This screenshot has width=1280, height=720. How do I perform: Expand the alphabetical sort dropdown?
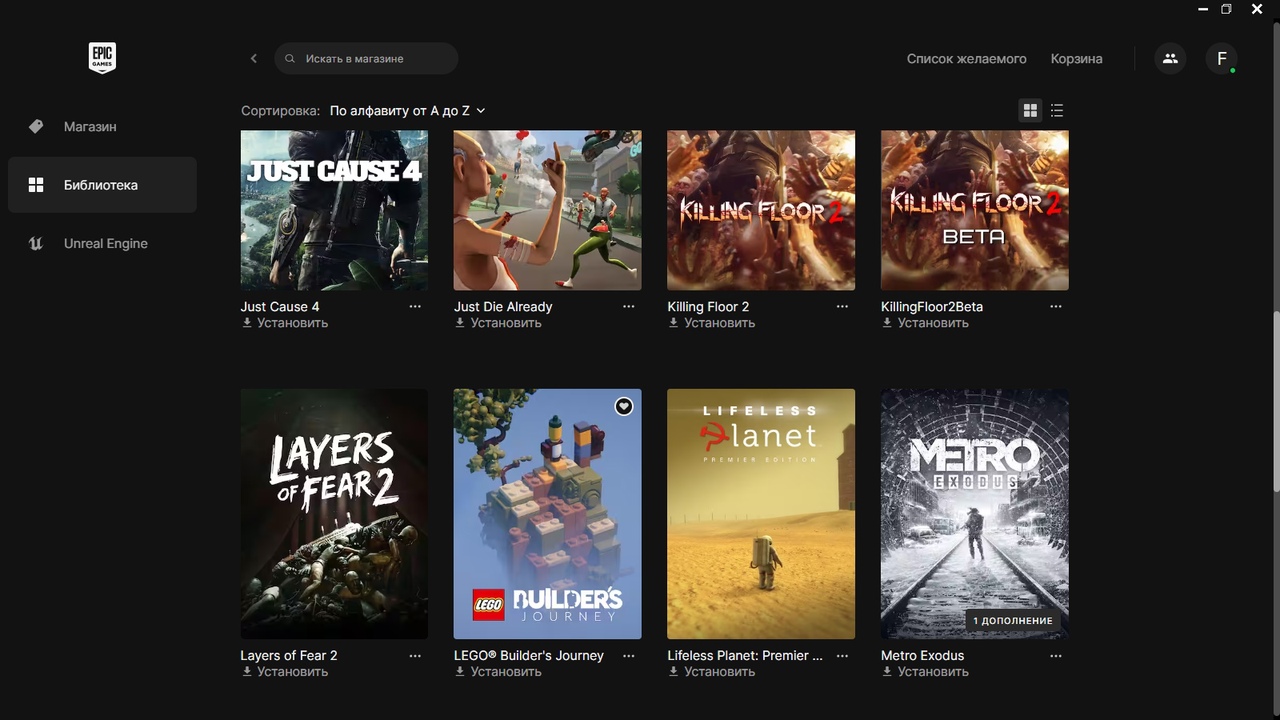pyautogui.click(x=408, y=111)
